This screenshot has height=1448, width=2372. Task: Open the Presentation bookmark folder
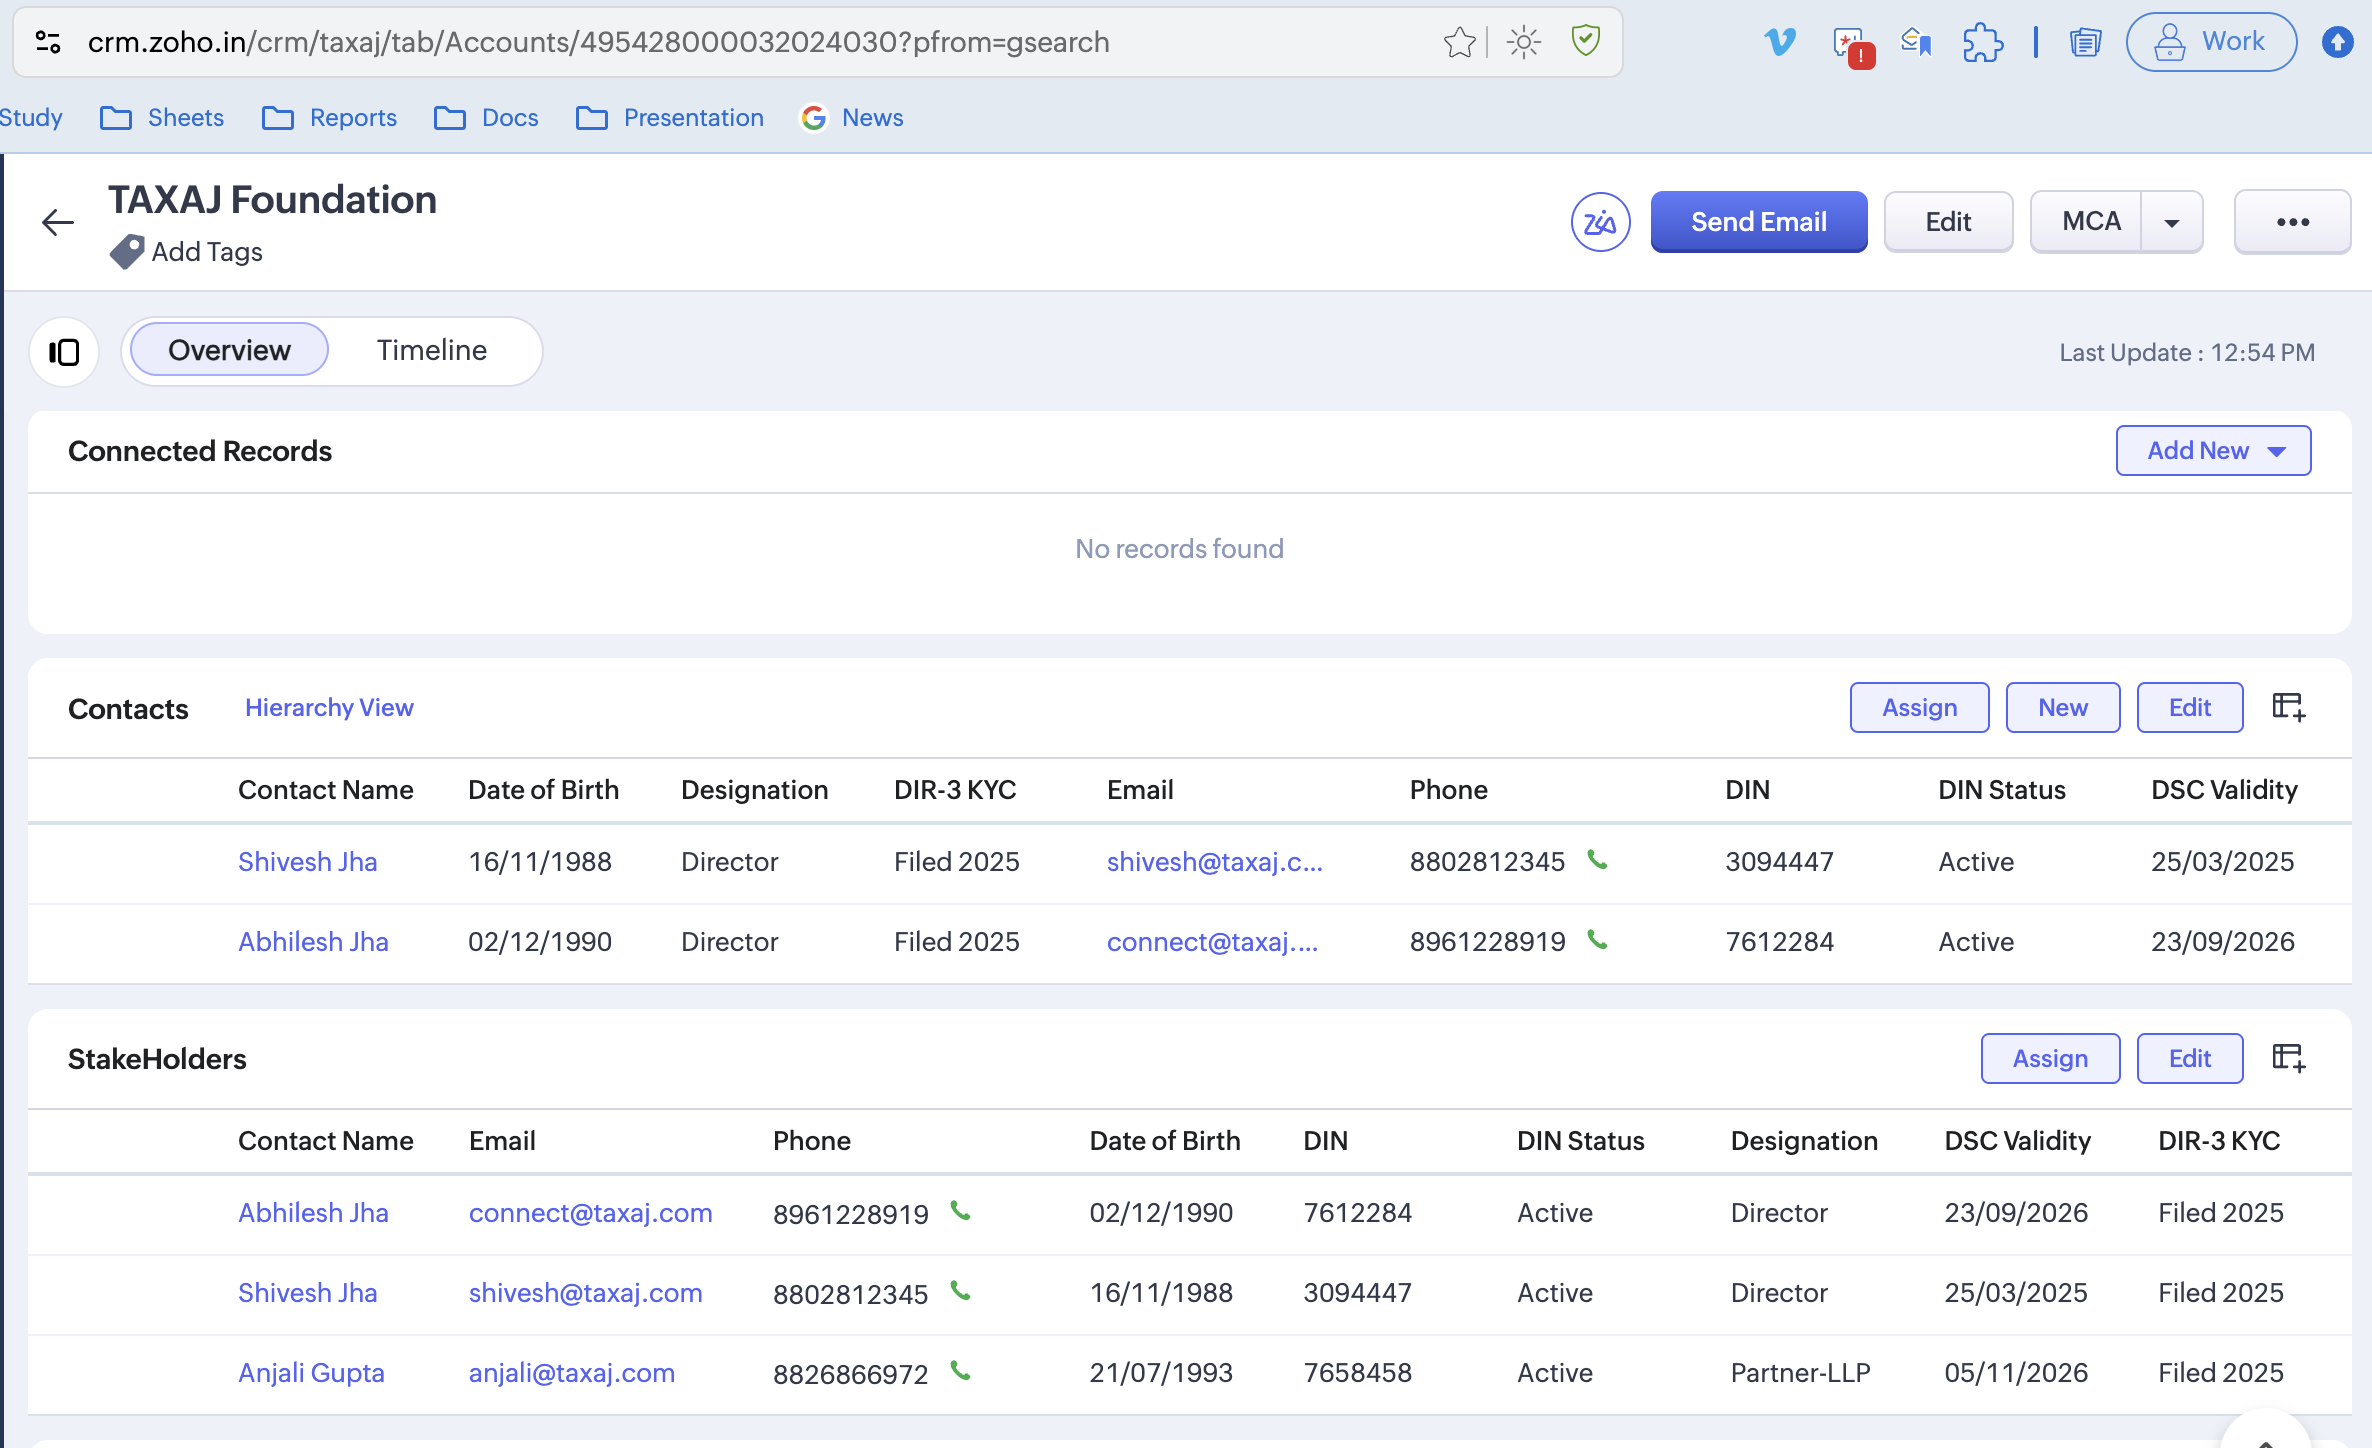click(x=670, y=118)
